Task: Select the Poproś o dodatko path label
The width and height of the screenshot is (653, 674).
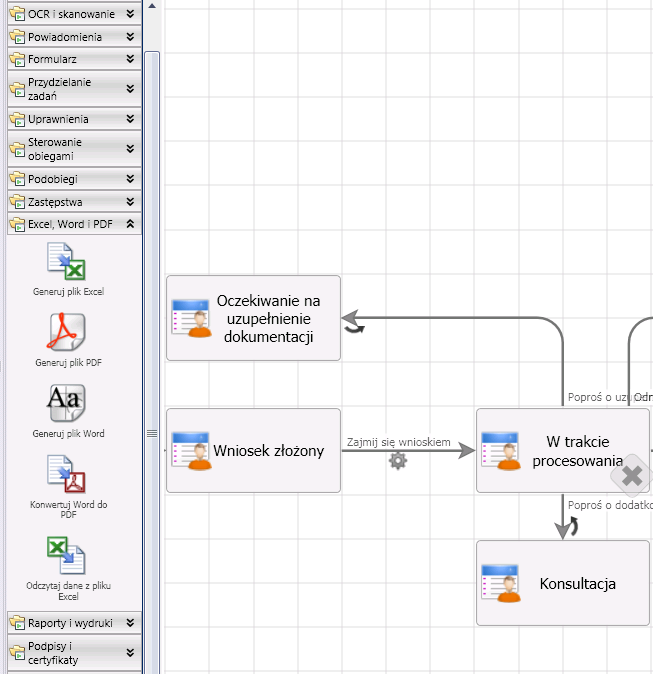Action: point(610,505)
